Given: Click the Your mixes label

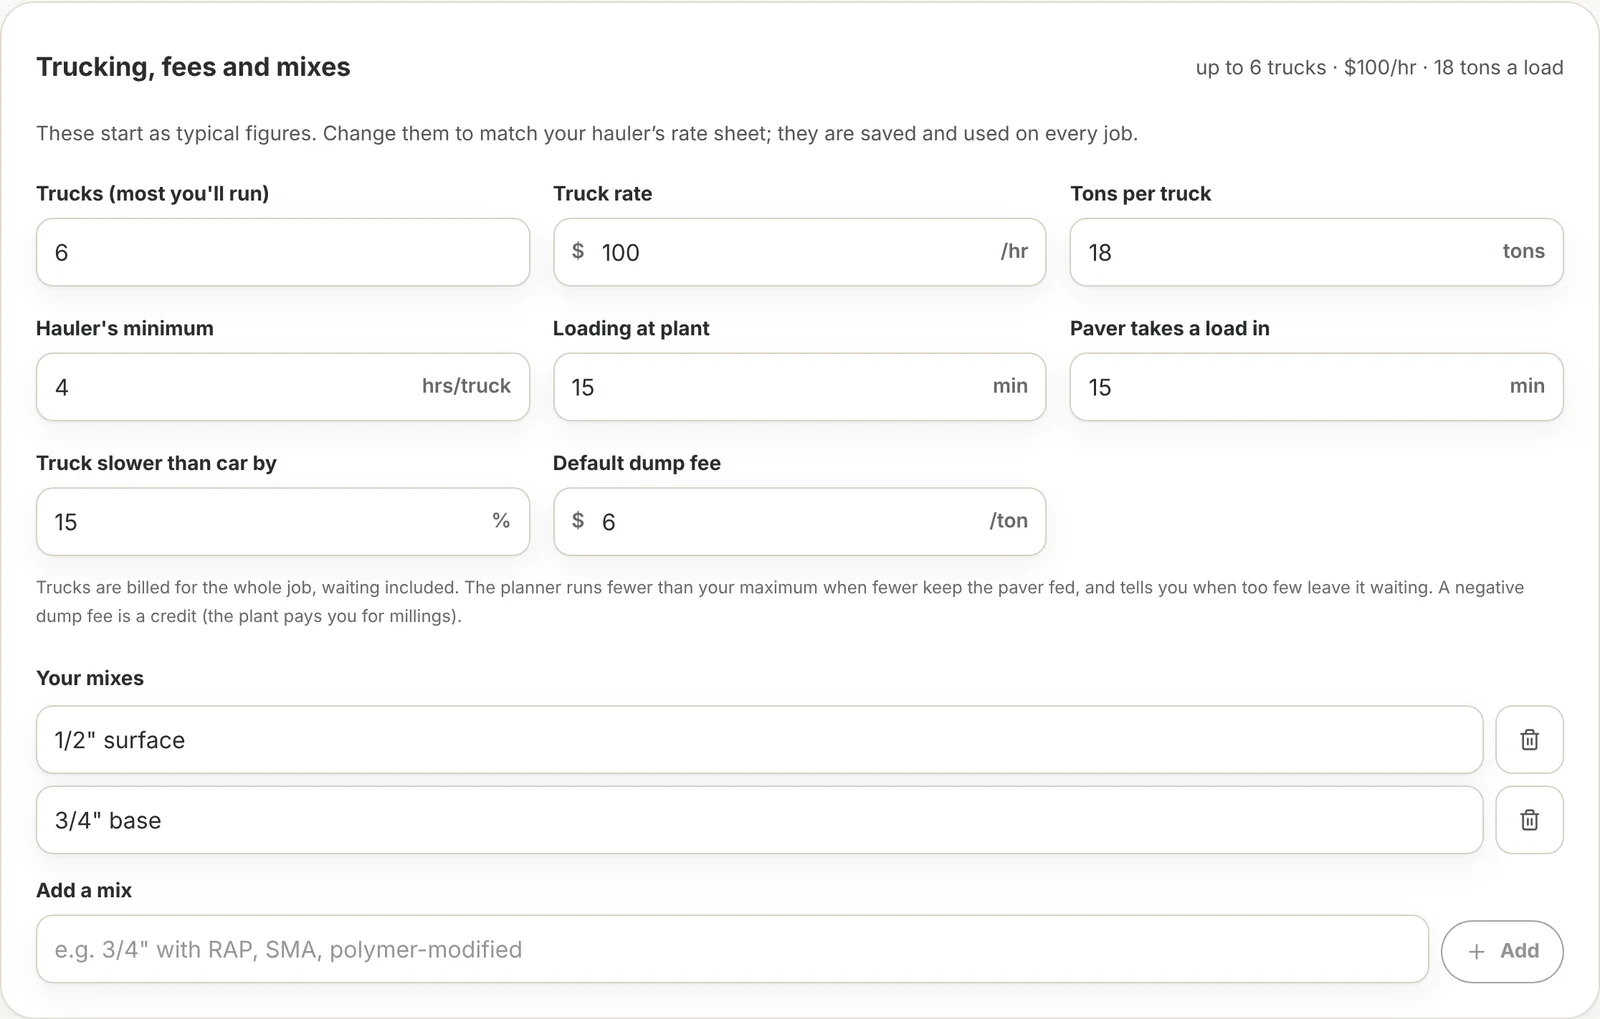Looking at the screenshot, I should (90, 678).
